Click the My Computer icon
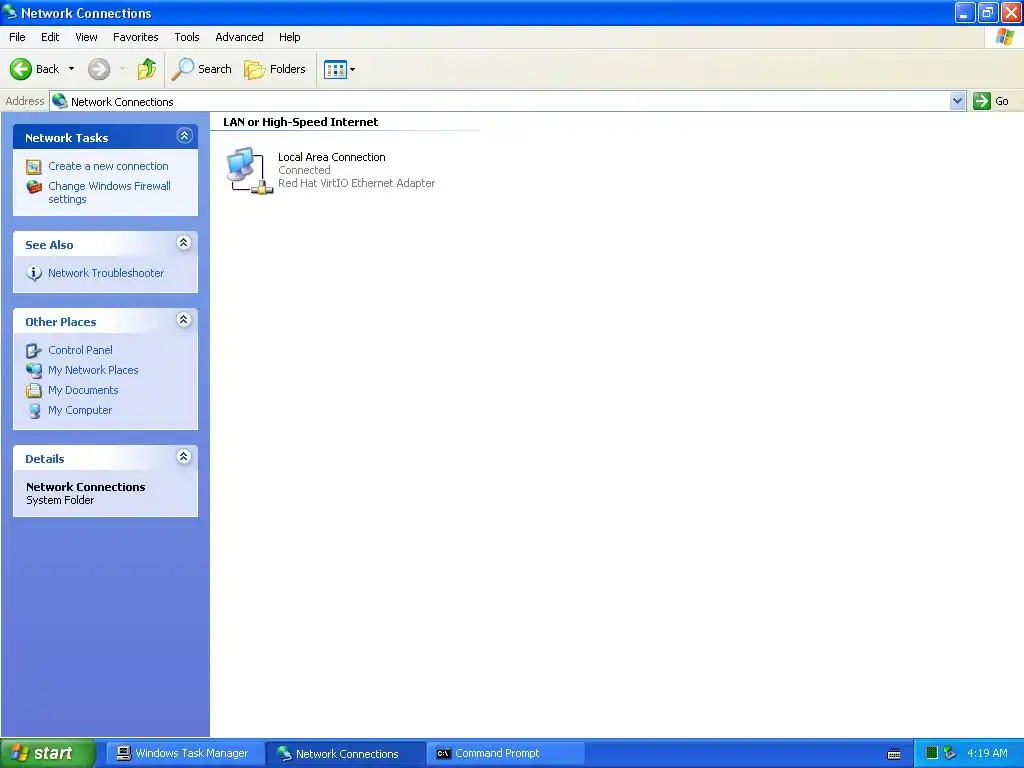Viewport: 1024px width, 768px height. click(34, 411)
